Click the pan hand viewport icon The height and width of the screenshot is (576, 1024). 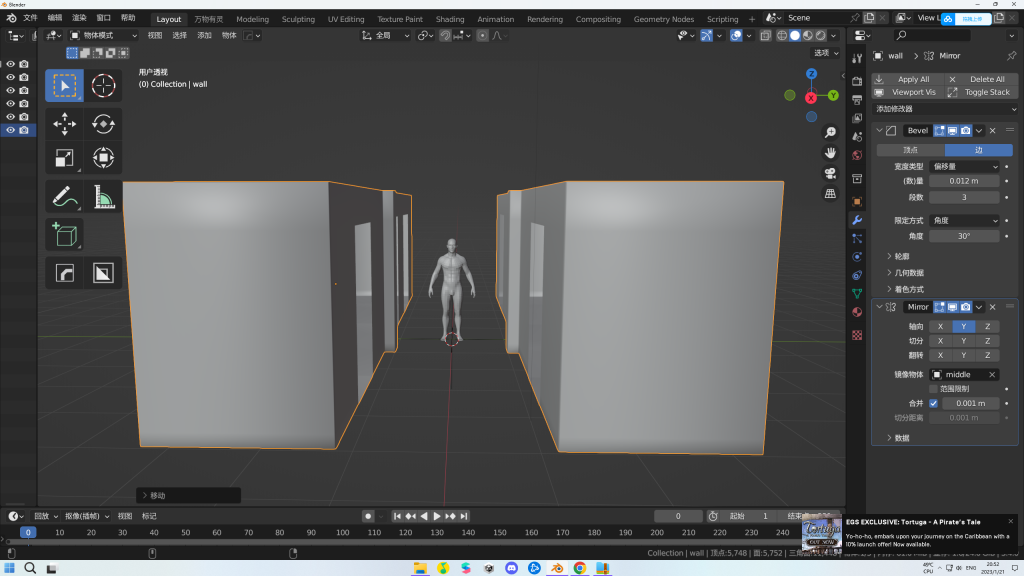click(830, 153)
